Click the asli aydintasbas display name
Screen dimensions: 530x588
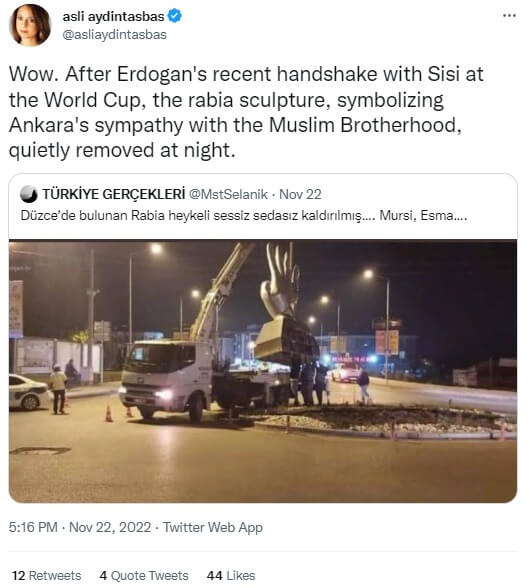pos(113,16)
